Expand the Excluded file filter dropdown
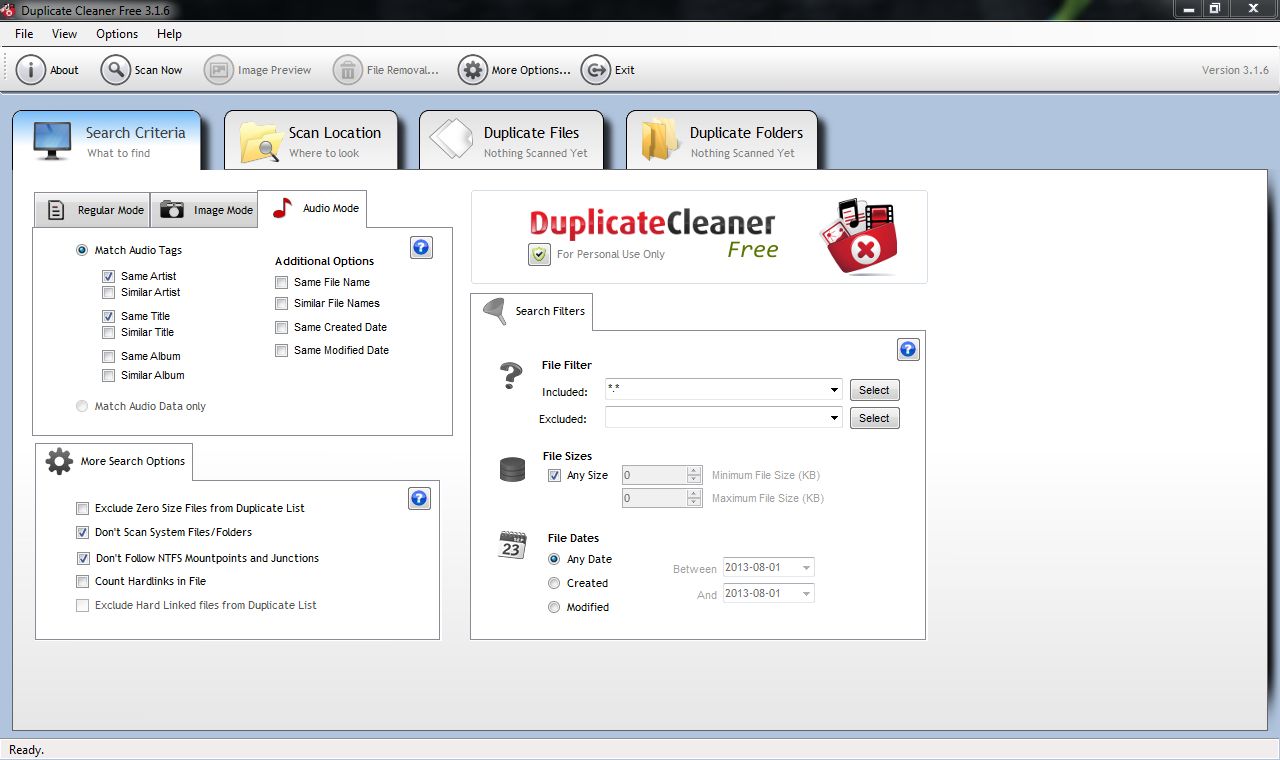Image resolution: width=1280 pixels, height=760 pixels. [834, 418]
